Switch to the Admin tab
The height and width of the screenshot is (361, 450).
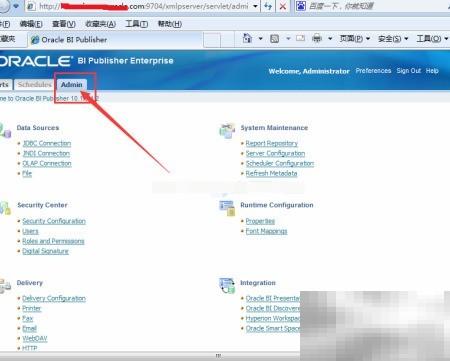71,85
